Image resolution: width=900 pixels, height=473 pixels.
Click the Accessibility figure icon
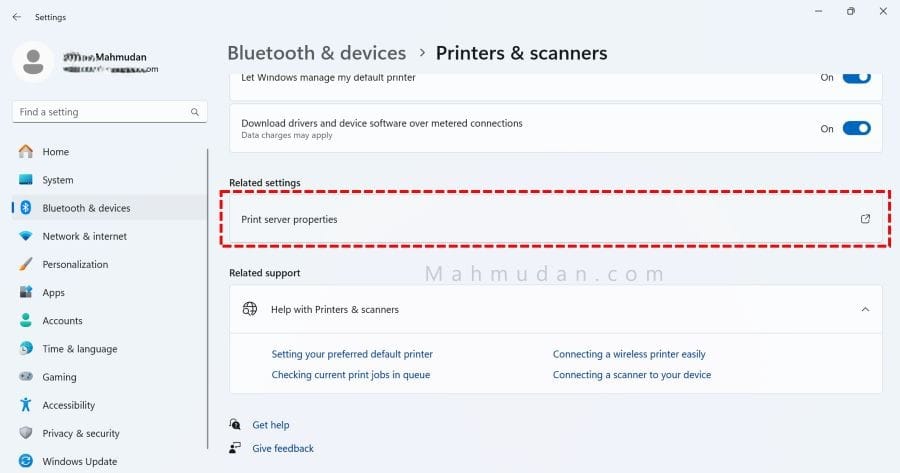point(25,405)
